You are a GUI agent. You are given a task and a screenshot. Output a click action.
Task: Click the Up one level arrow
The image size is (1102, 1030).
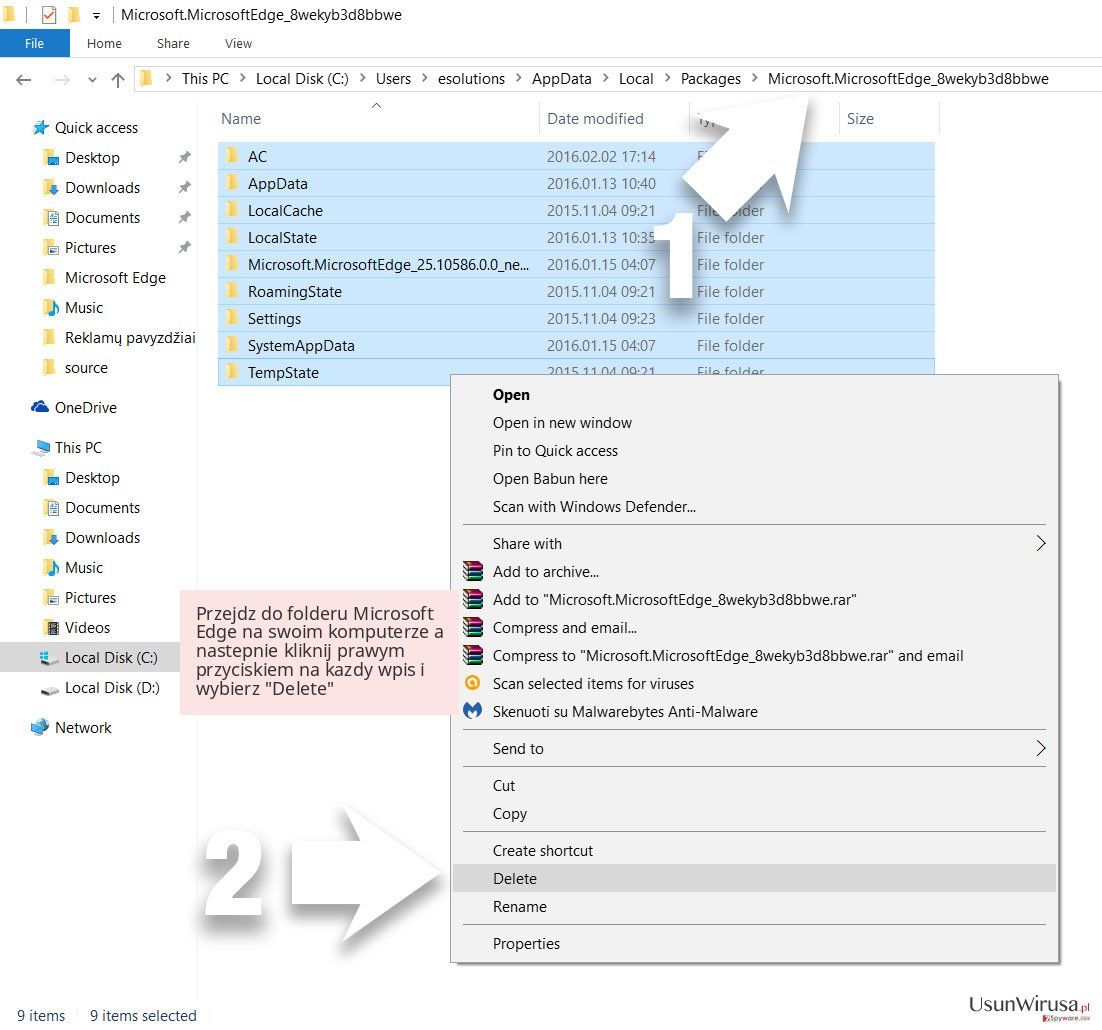pos(118,79)
